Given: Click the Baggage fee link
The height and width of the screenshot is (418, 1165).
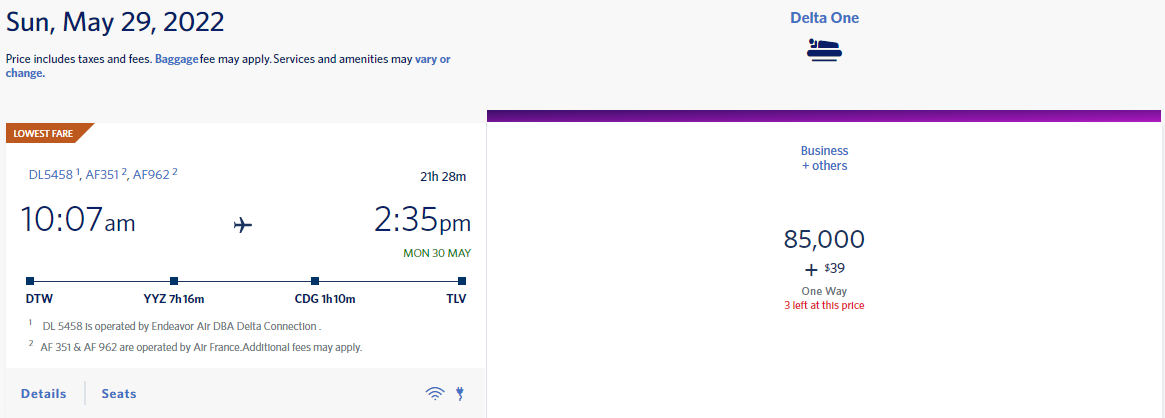Looking at the screenshot, I should pos(176,59).
